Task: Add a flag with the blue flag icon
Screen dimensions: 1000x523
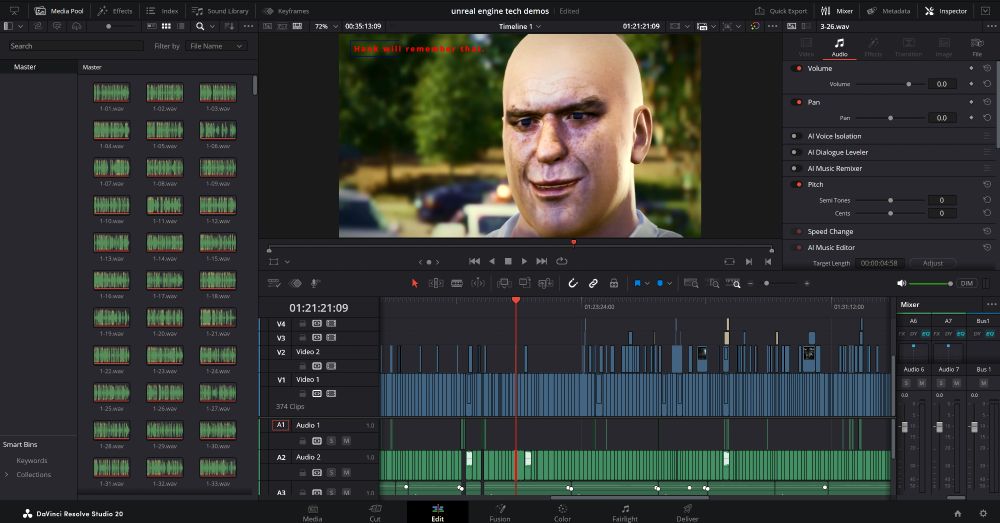Action: [637, 283]
